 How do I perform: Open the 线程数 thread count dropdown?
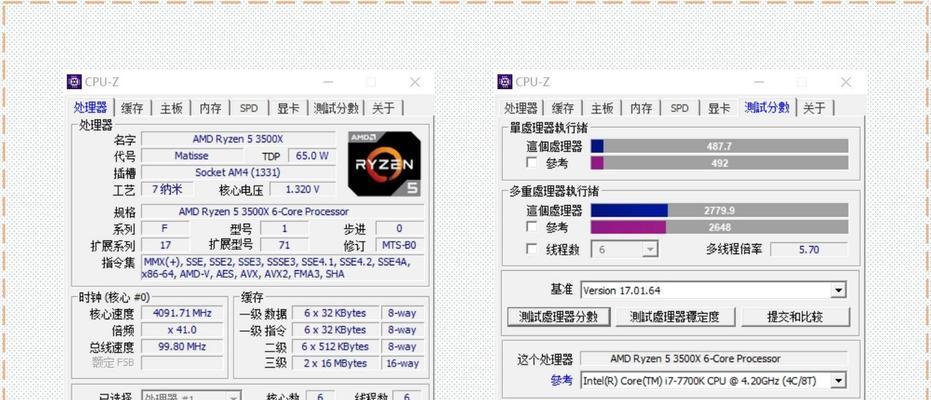click(x=625, y=250)
